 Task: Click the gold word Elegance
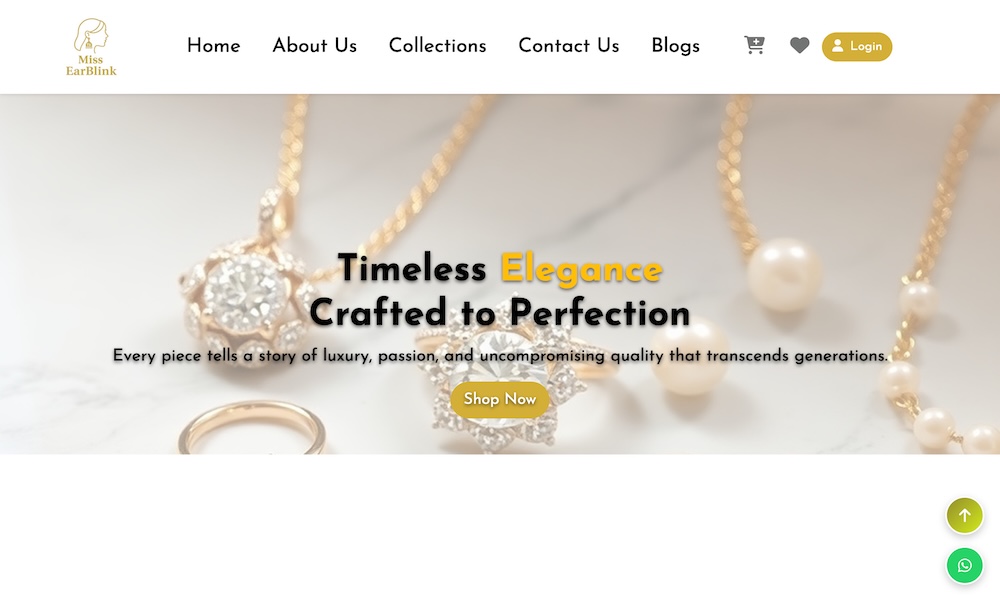[x=582, y=270]
